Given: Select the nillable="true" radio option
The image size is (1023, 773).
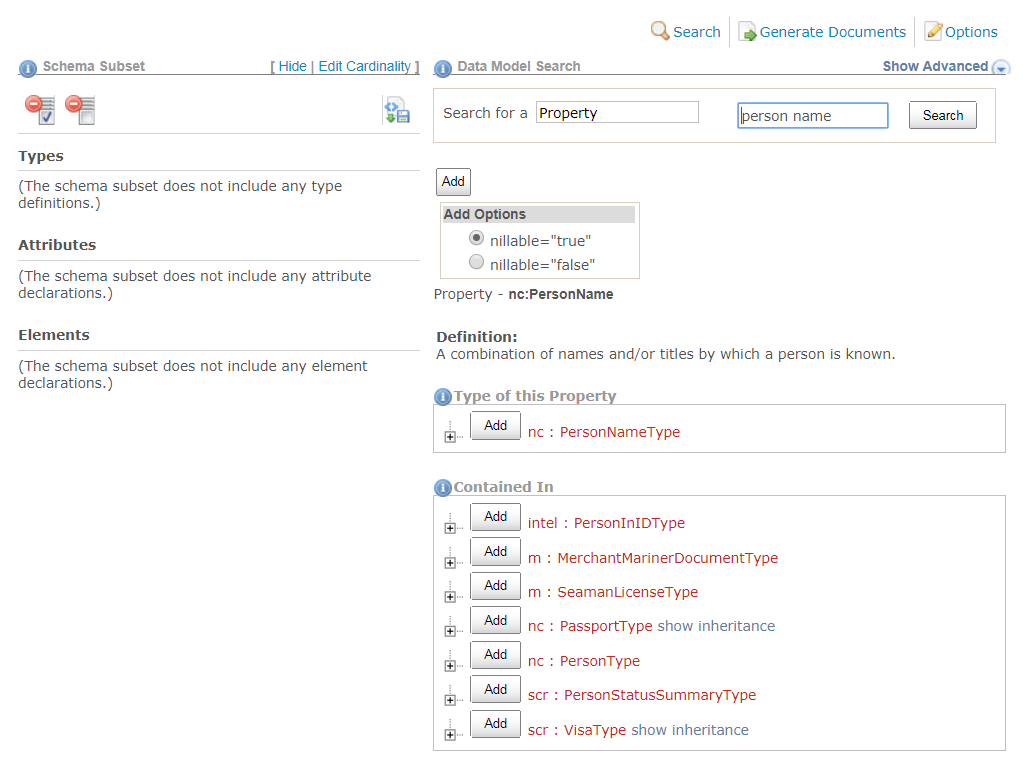Looking at the screenshot, I should (x=477, y=239).
